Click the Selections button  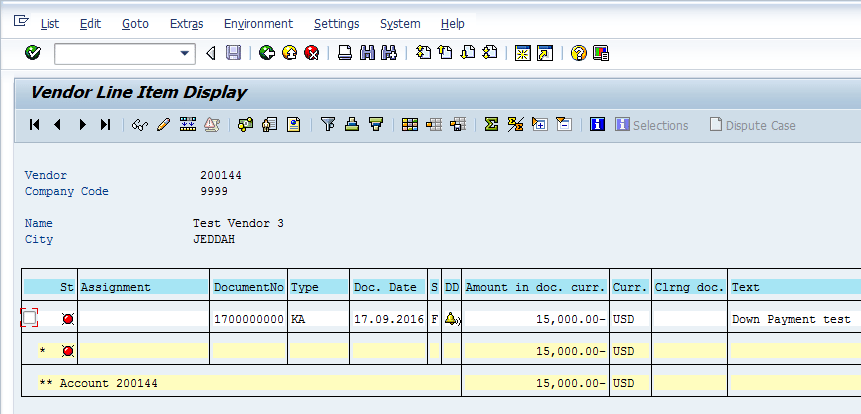click(x=651, y=125)
